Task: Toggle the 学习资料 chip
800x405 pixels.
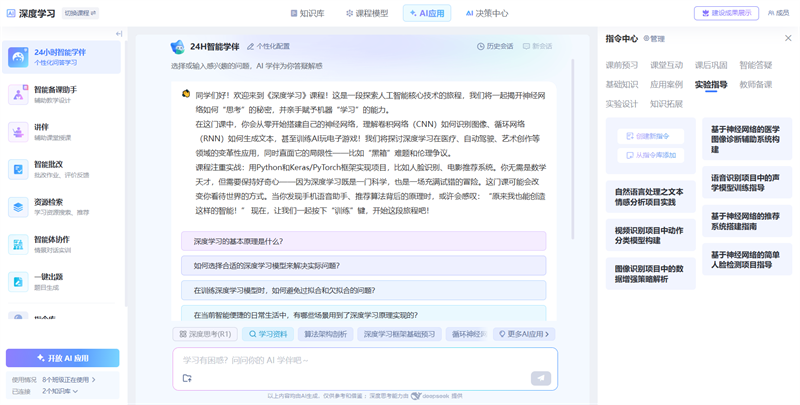Action: click(x=268, y=334)
